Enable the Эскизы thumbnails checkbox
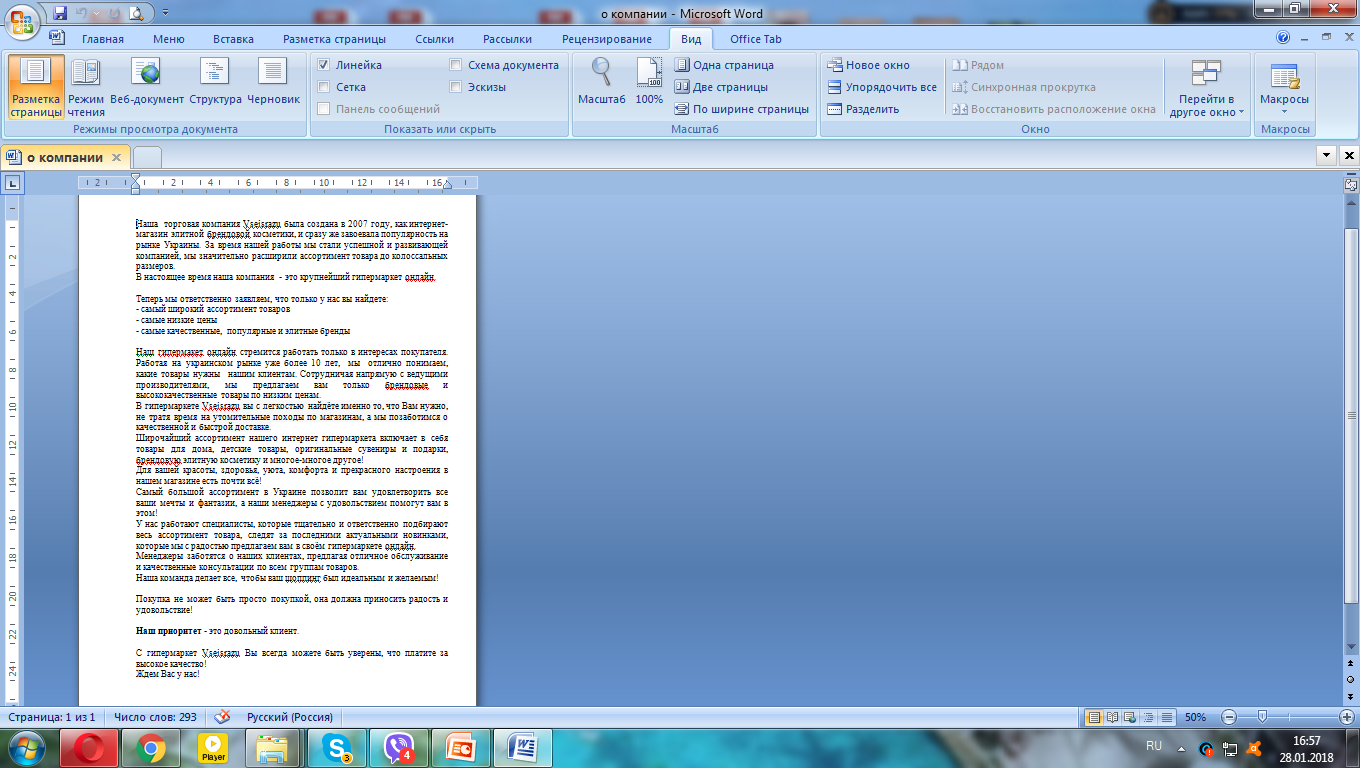This screenshot has height=768, width=1360. [x=456, y=87]
